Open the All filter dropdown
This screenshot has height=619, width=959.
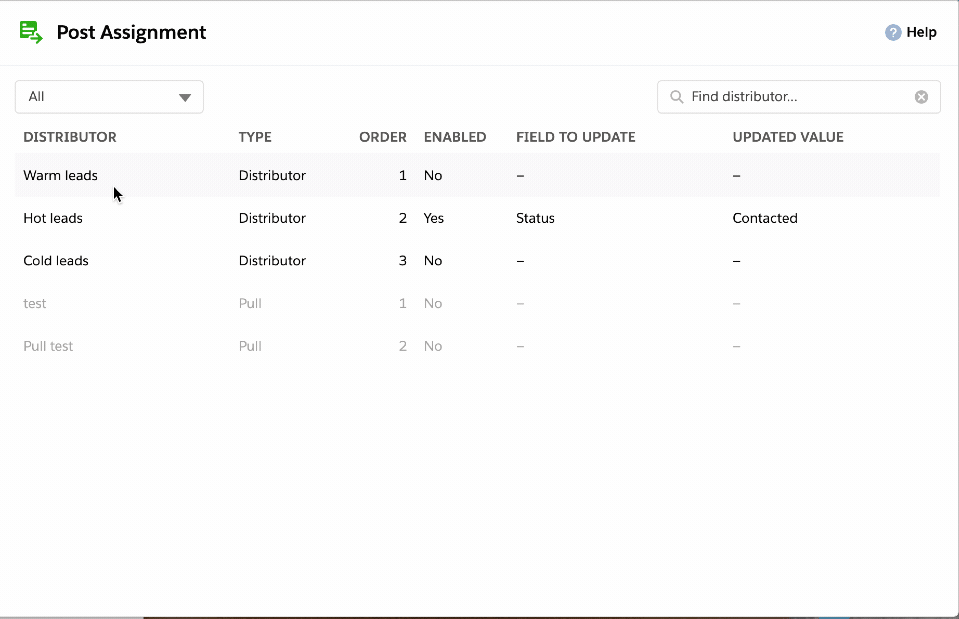tap(109, 97)
